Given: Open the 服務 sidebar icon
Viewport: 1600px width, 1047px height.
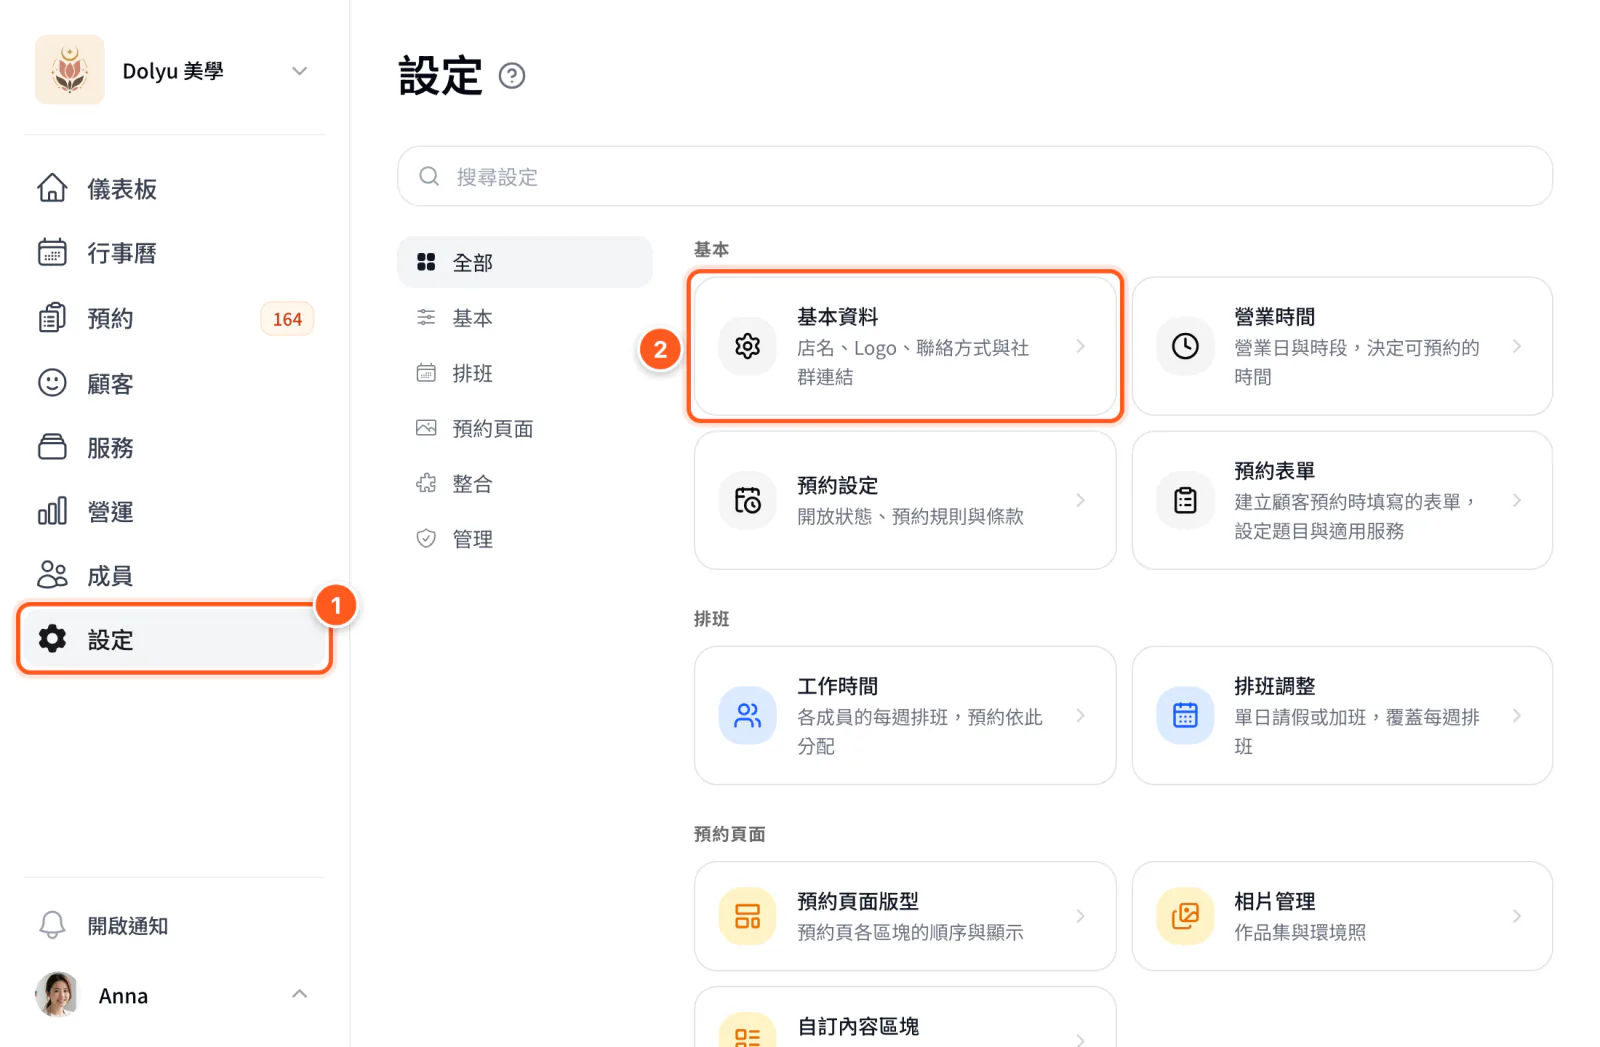Looking at the screenshot, I should pyautogui.click(x=52, y=447).
